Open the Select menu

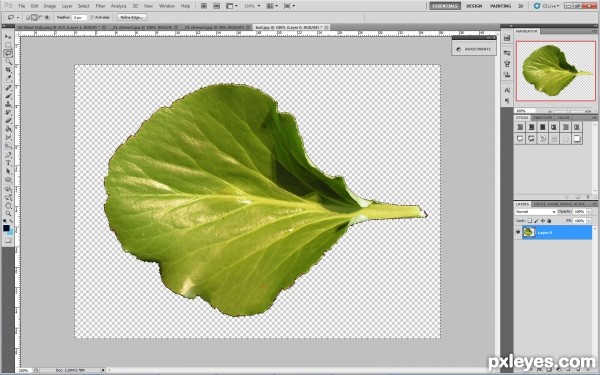pos(83,6)
